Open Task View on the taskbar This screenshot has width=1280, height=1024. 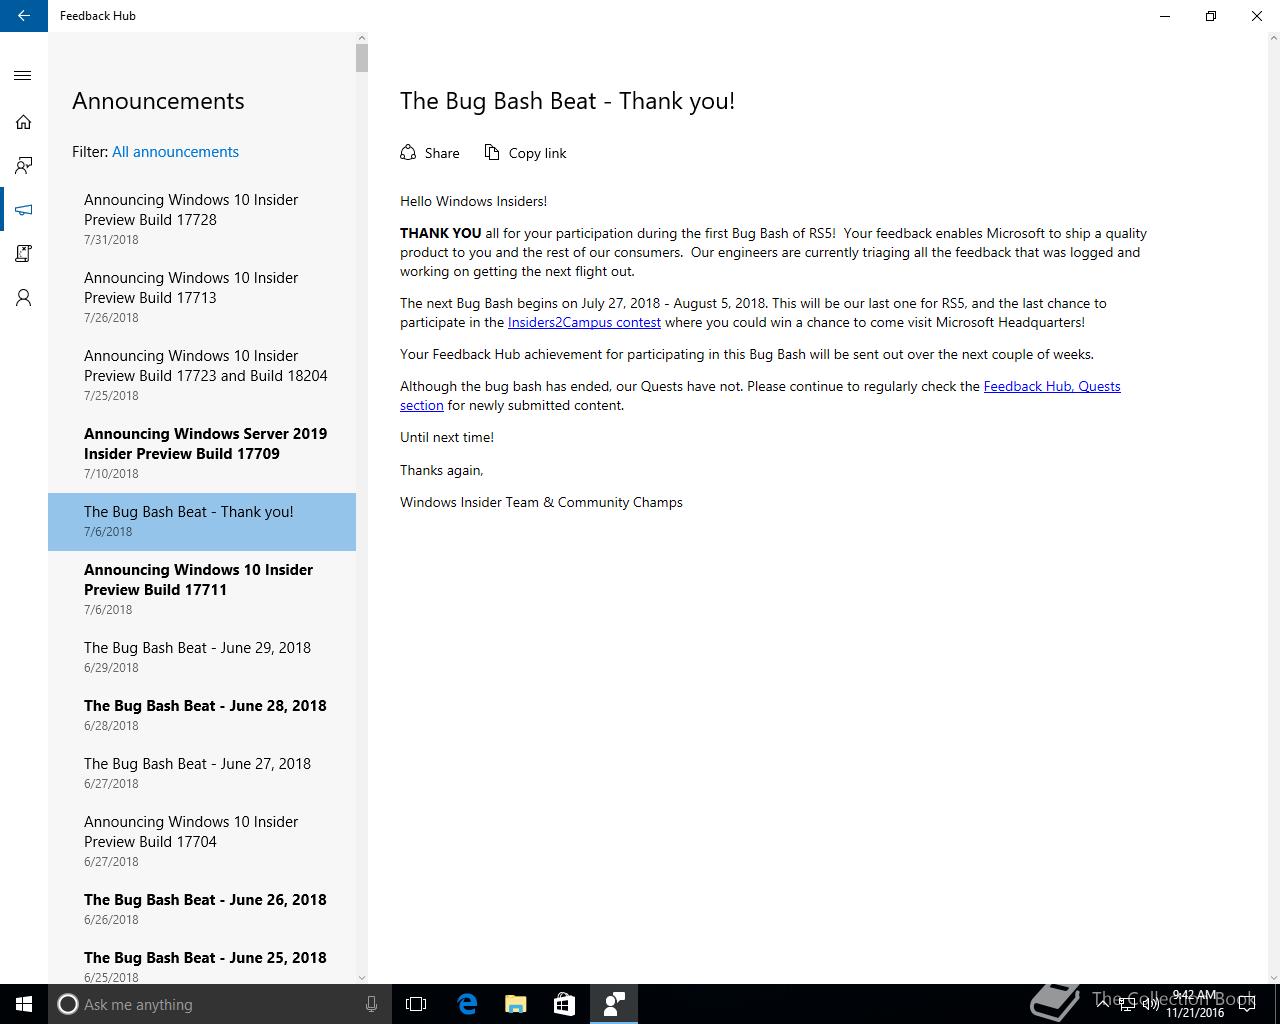[416, 1004]
